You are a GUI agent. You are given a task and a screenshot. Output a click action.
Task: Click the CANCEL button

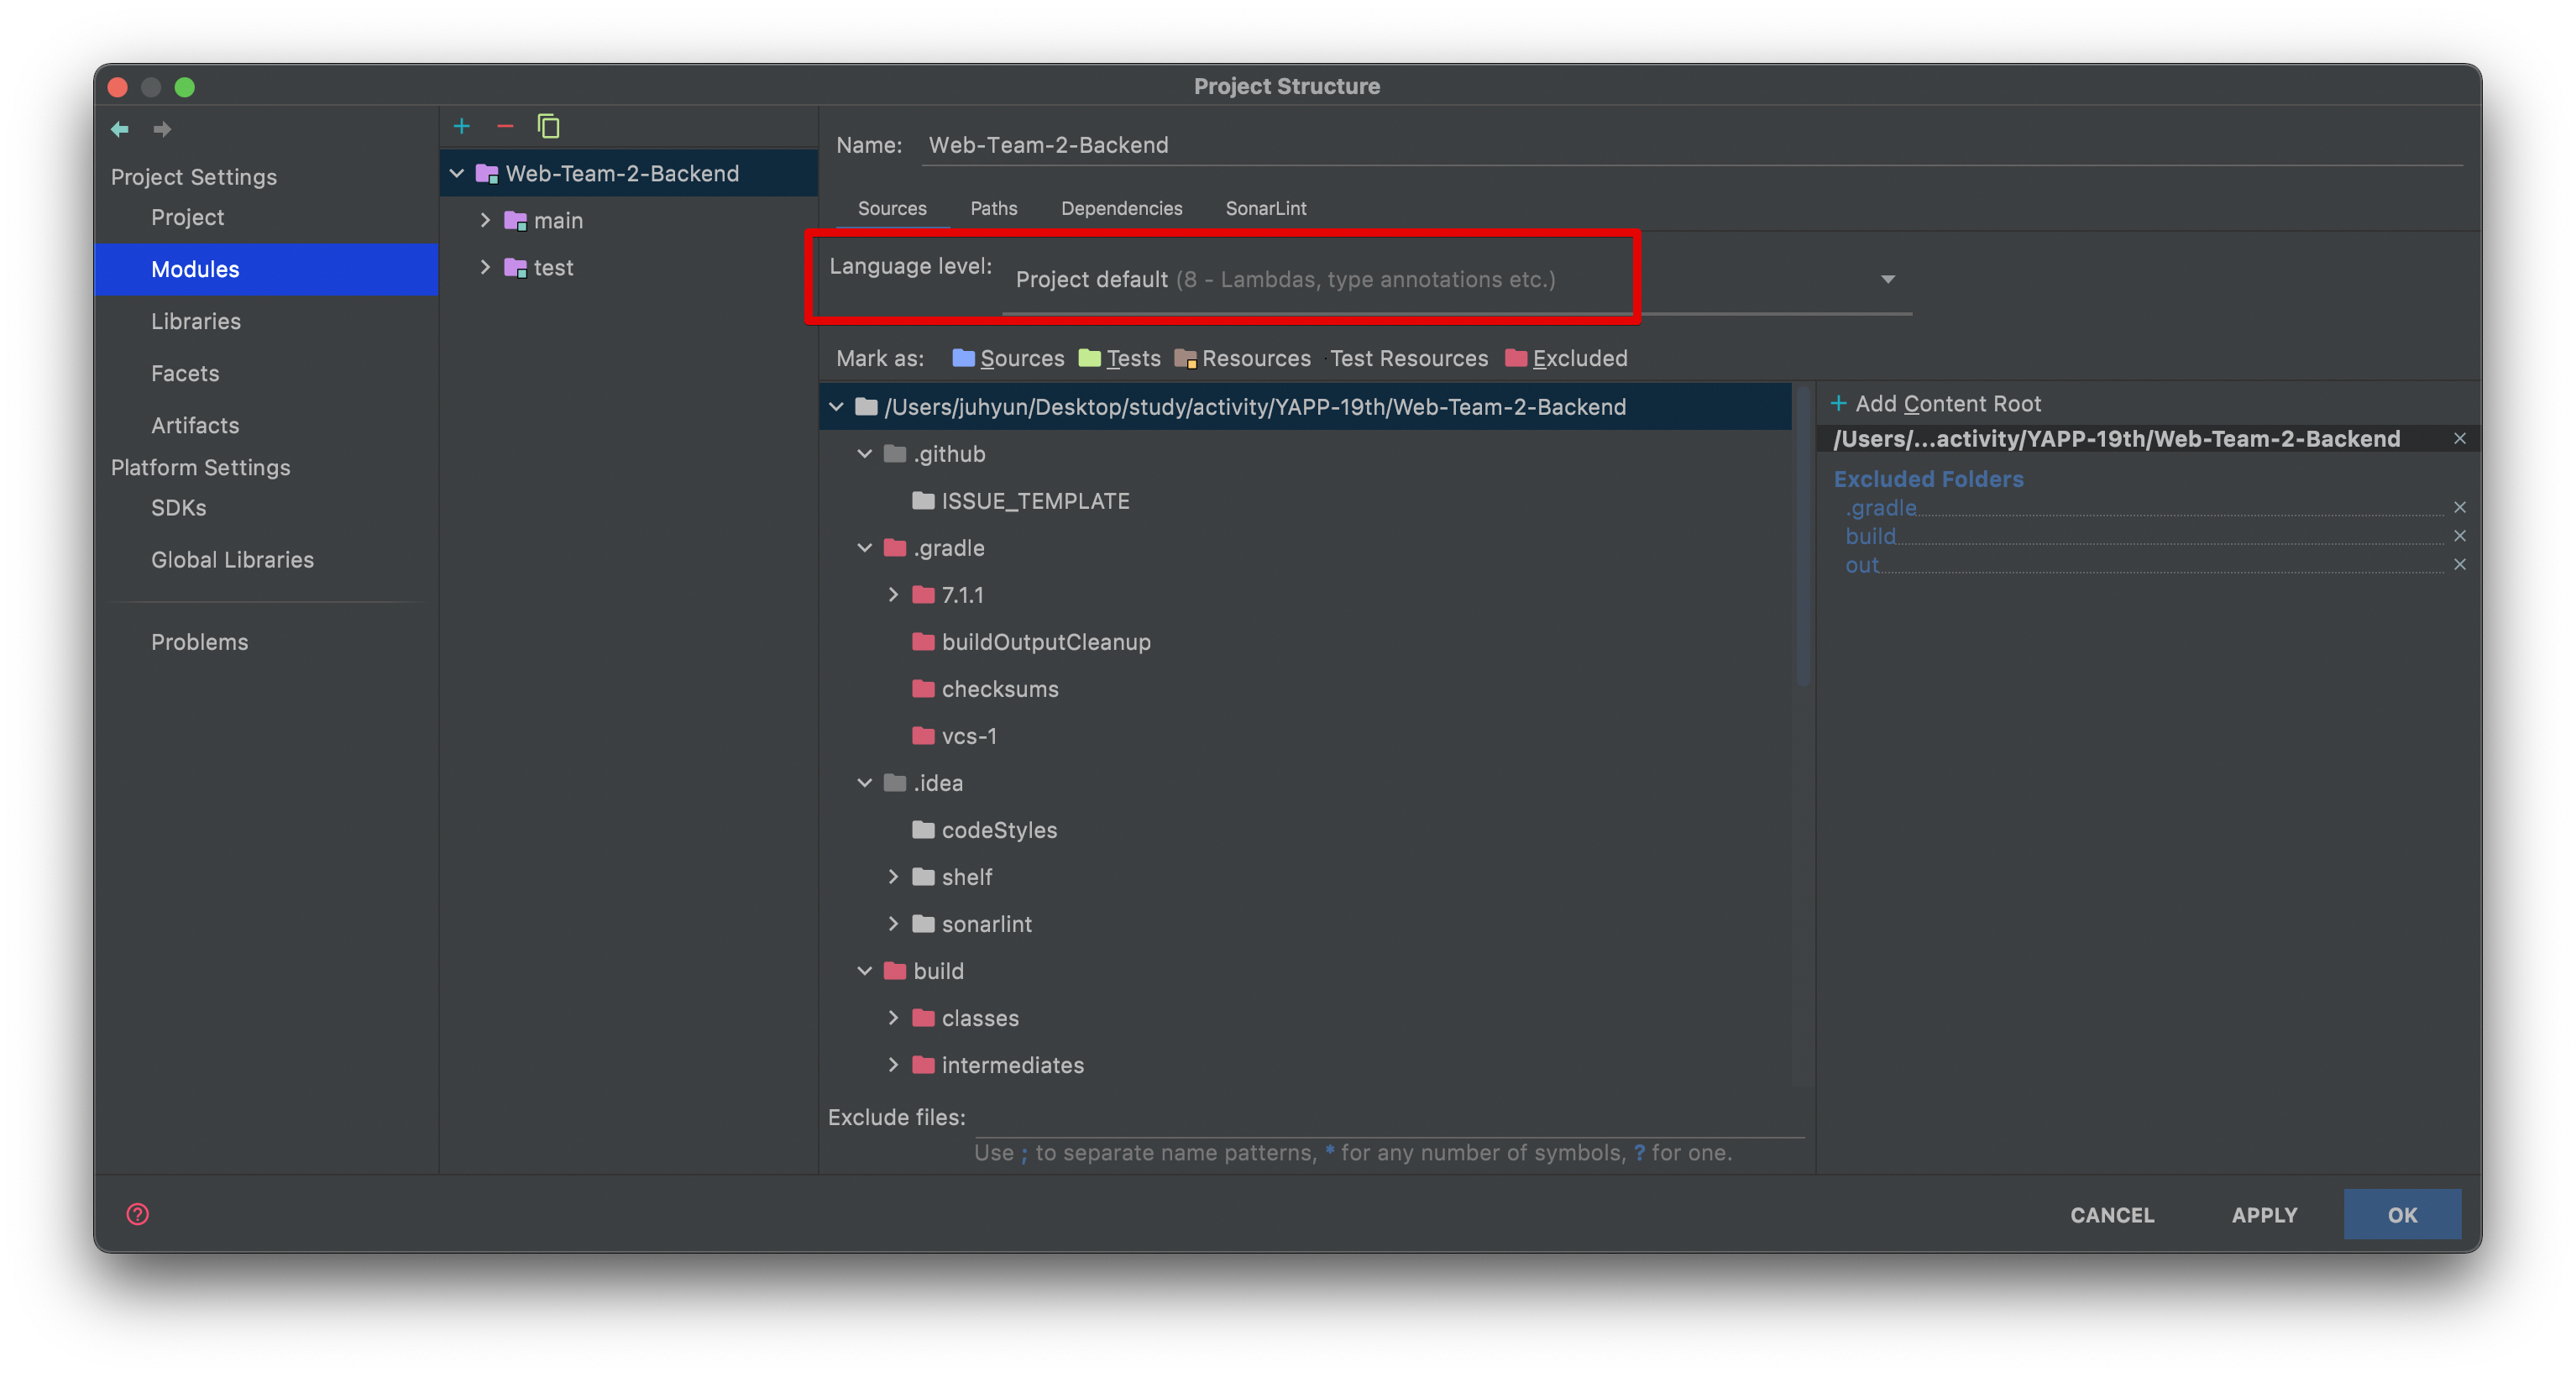pos(2111,1214)
